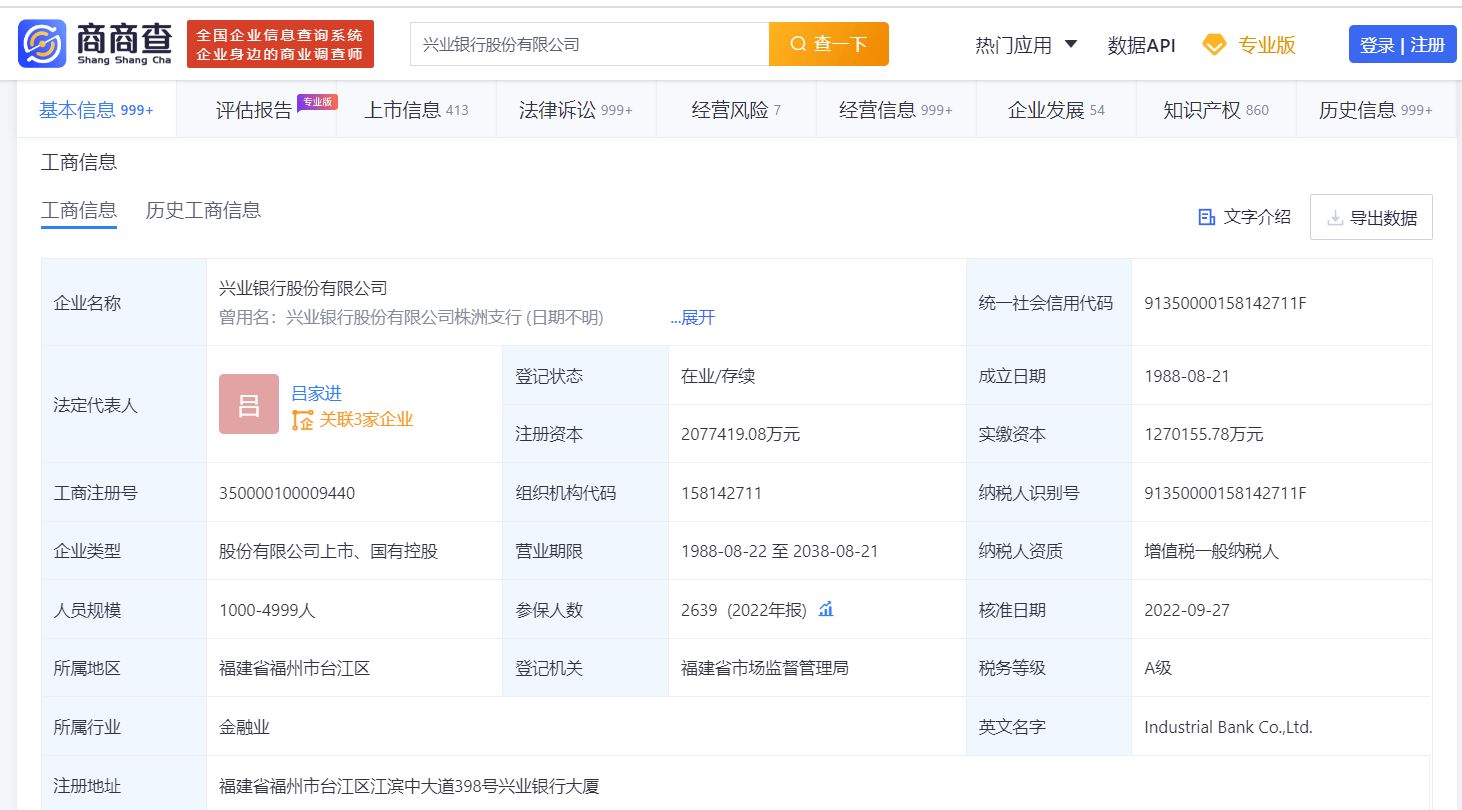This screenshot has width=1462, height=810.
Task: Switch to the 基本信息 tab
Action: tap(96, 110)
